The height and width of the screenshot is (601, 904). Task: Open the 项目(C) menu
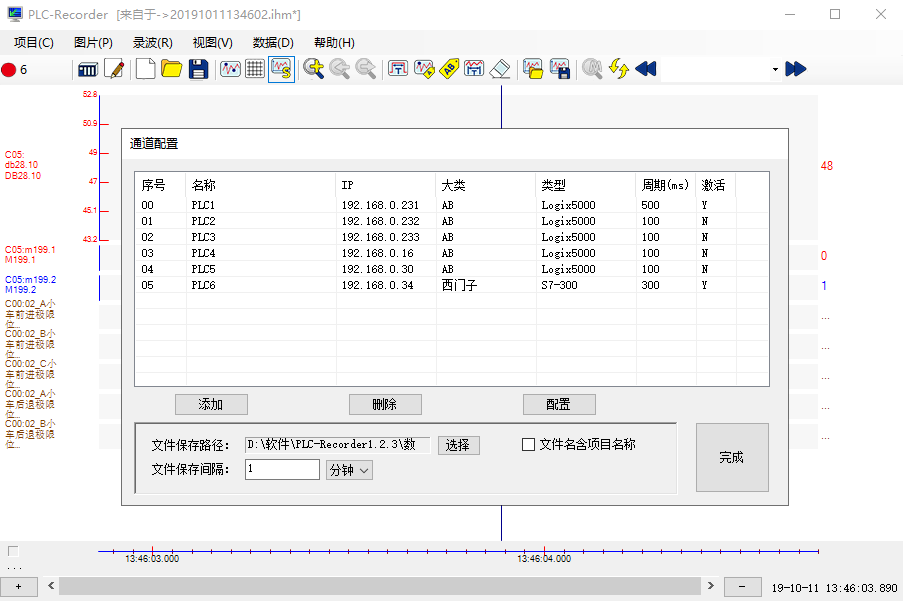click(33, 43)
